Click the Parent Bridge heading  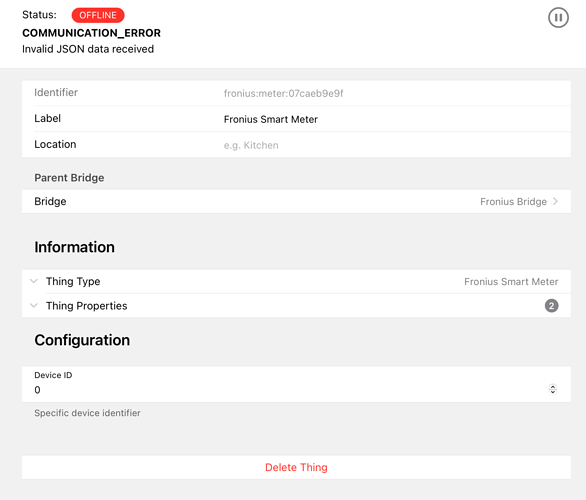point(69,178)
